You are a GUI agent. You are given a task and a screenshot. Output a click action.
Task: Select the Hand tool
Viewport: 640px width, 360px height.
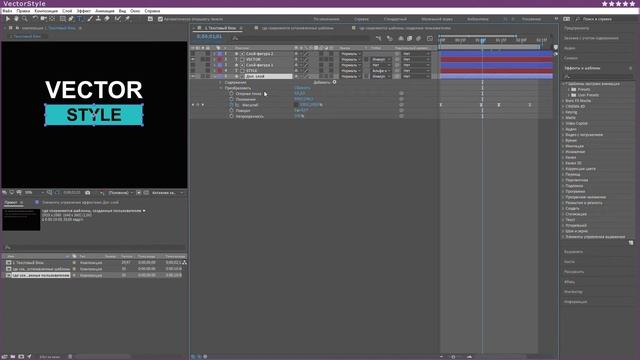pyautogui.click(x=16, y=19)
